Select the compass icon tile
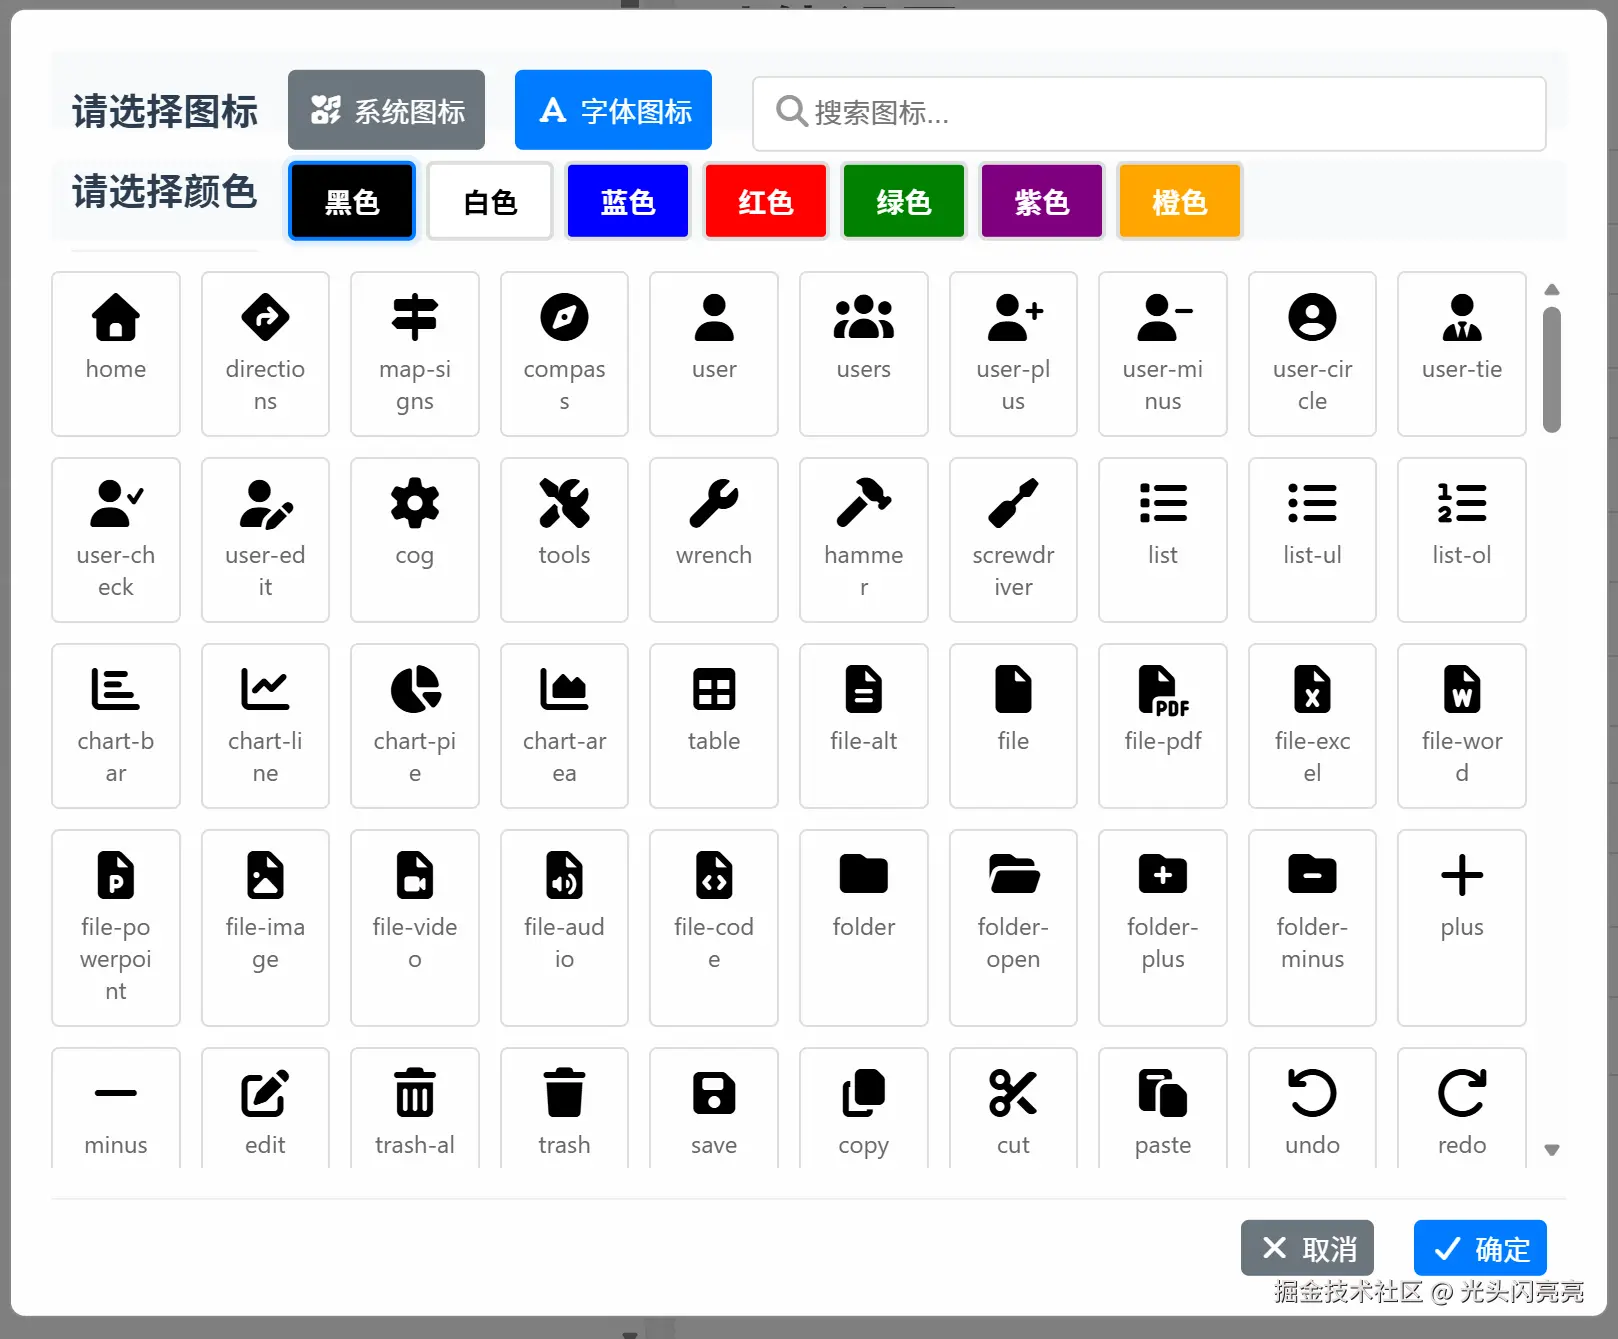Screen dimensions: 1618x1339 click(564, 353)
